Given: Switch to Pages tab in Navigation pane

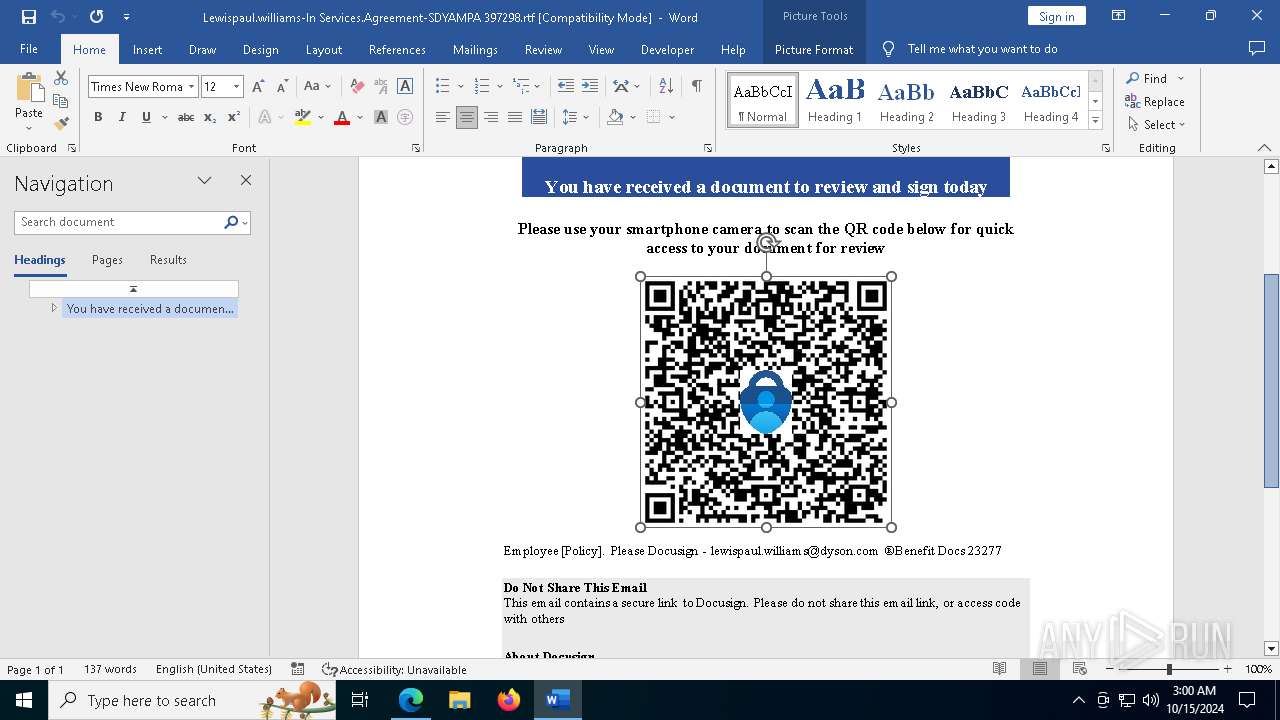Looking at the screenshot, I should tap(107, 259).
